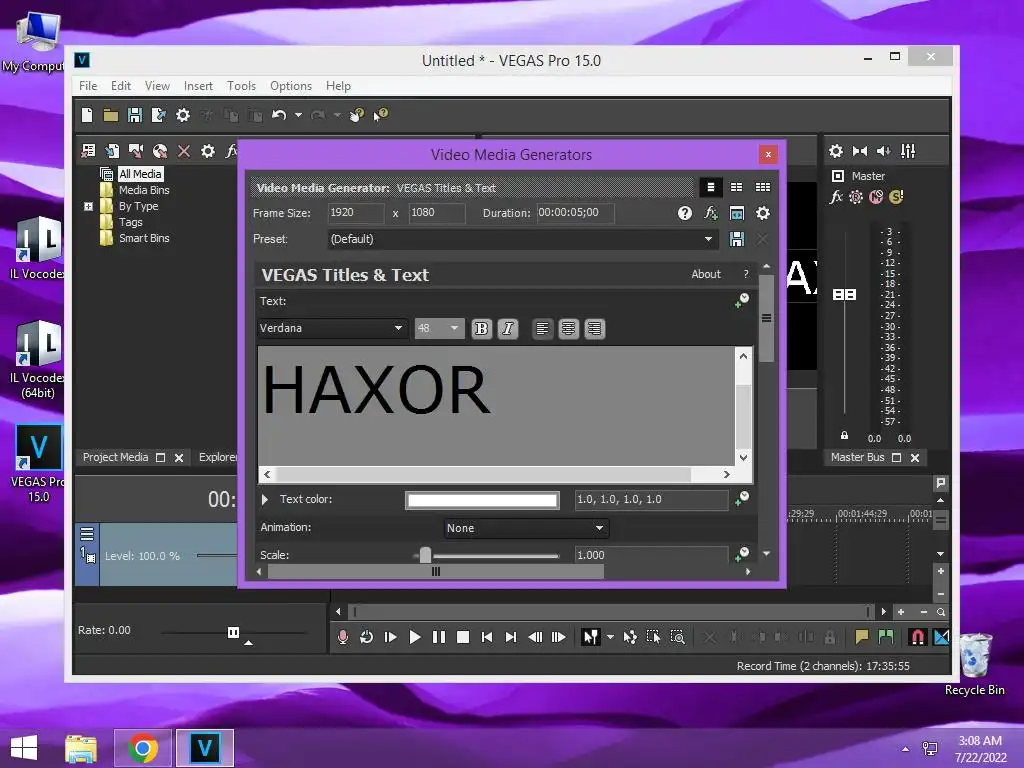Click the Play button in transport bar

click(414, 637)
